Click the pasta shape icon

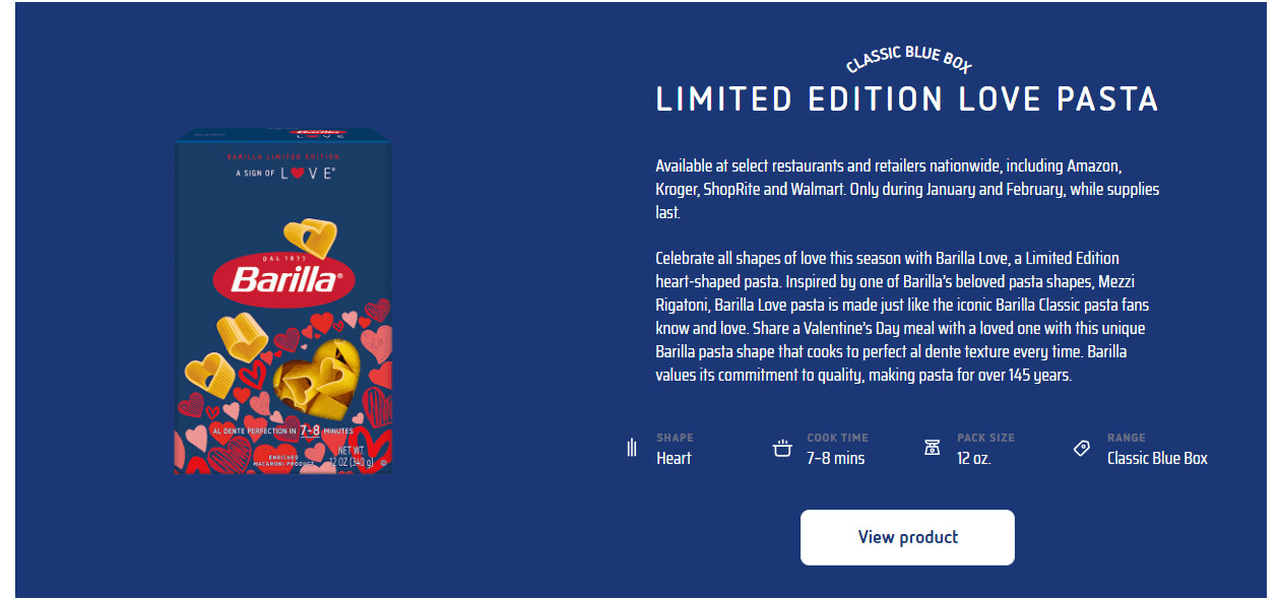point(631,448)
